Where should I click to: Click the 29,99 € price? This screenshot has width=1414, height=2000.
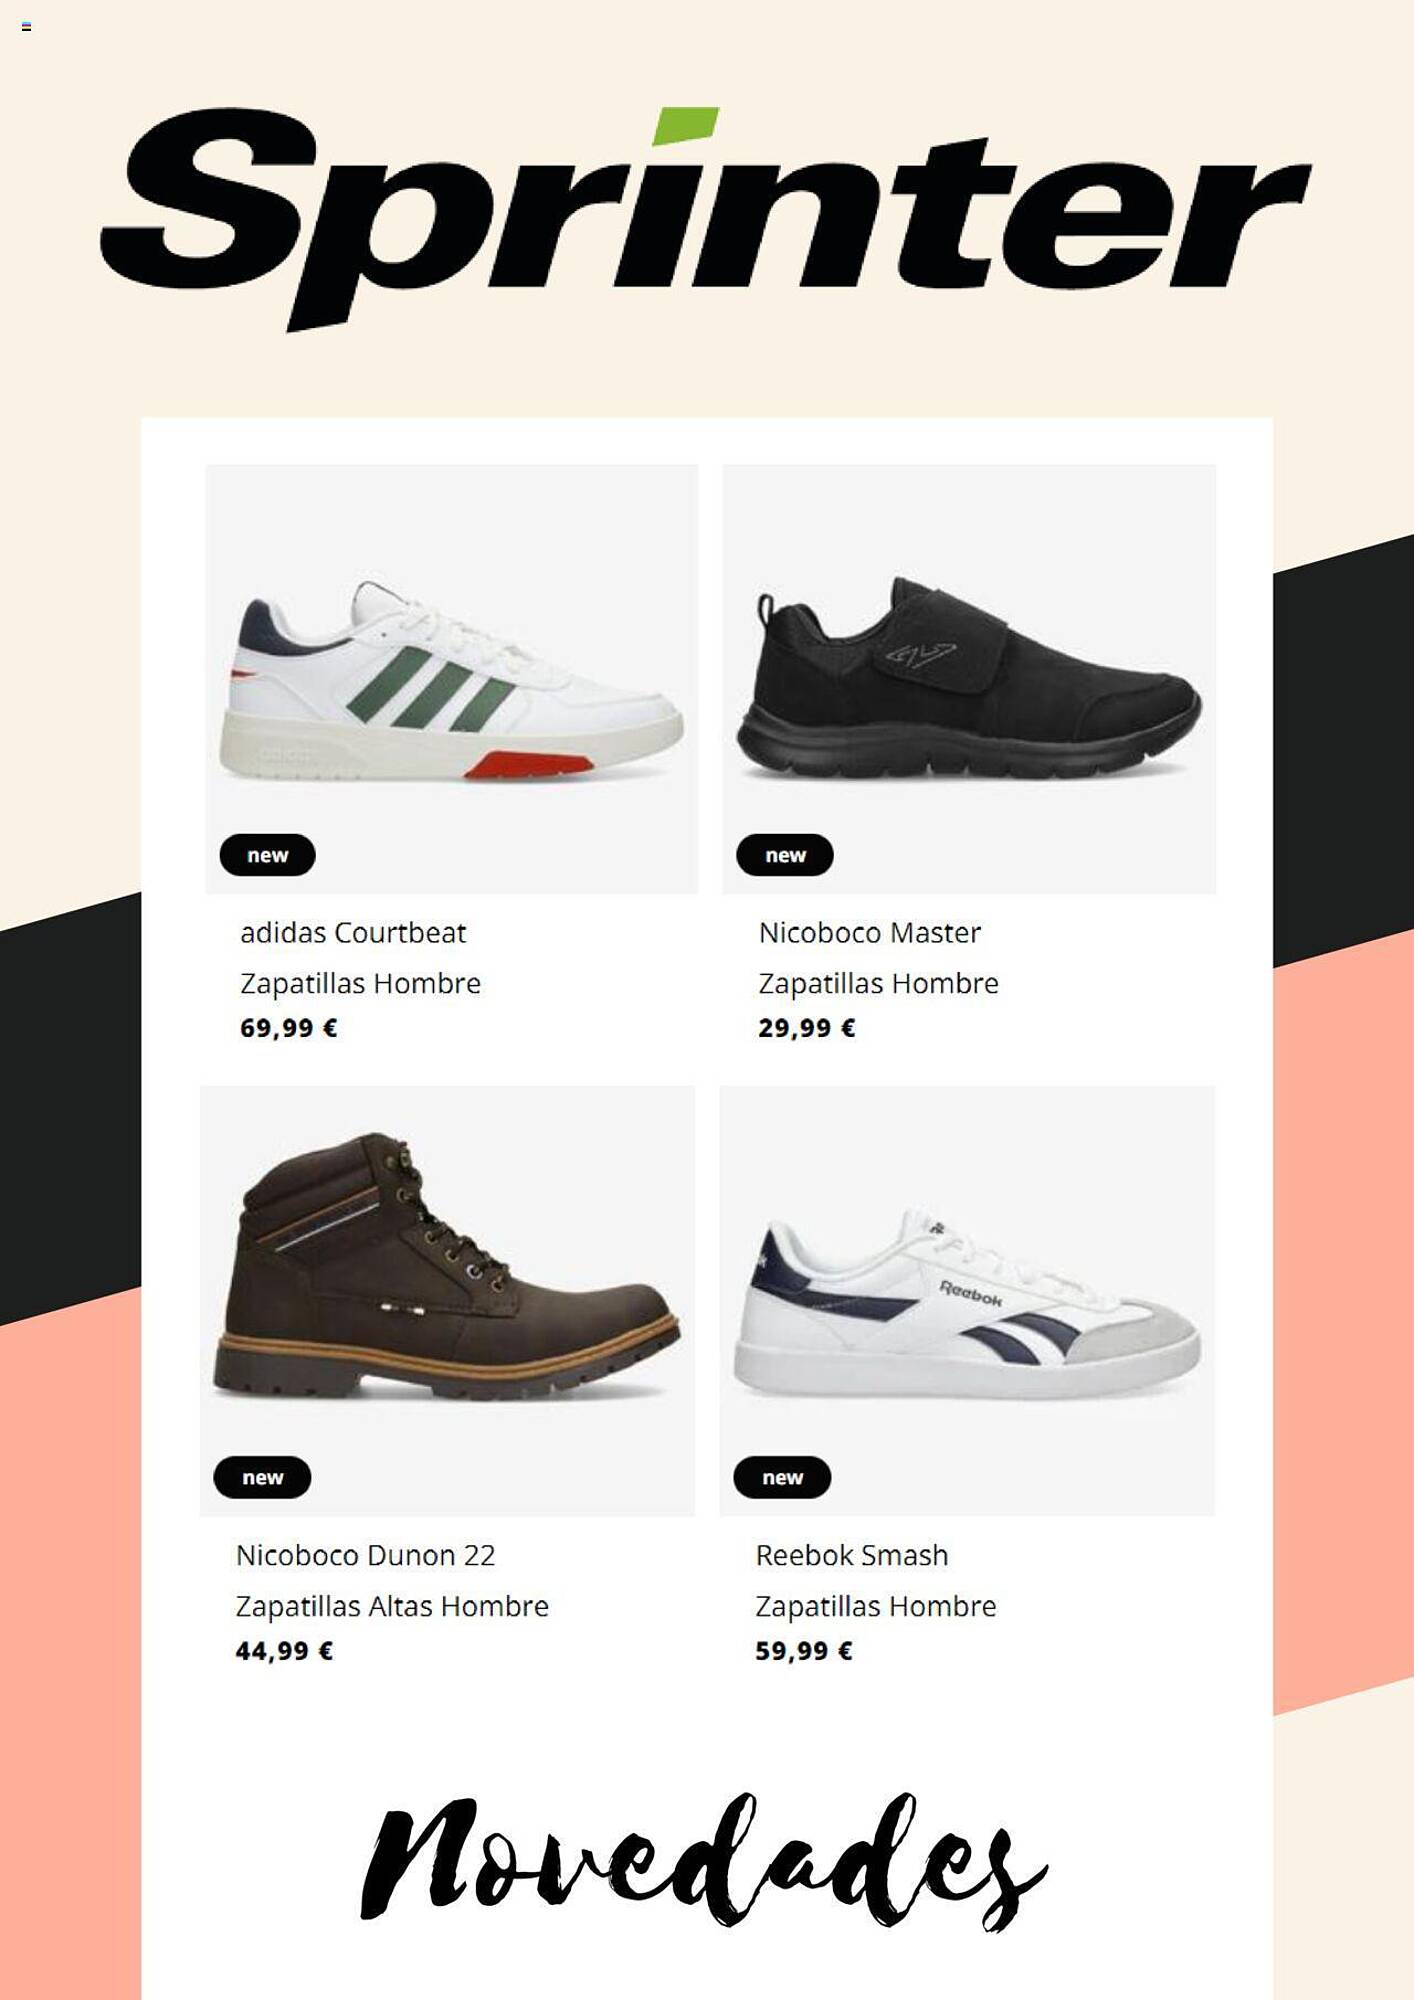click(x=806, y=1028)
